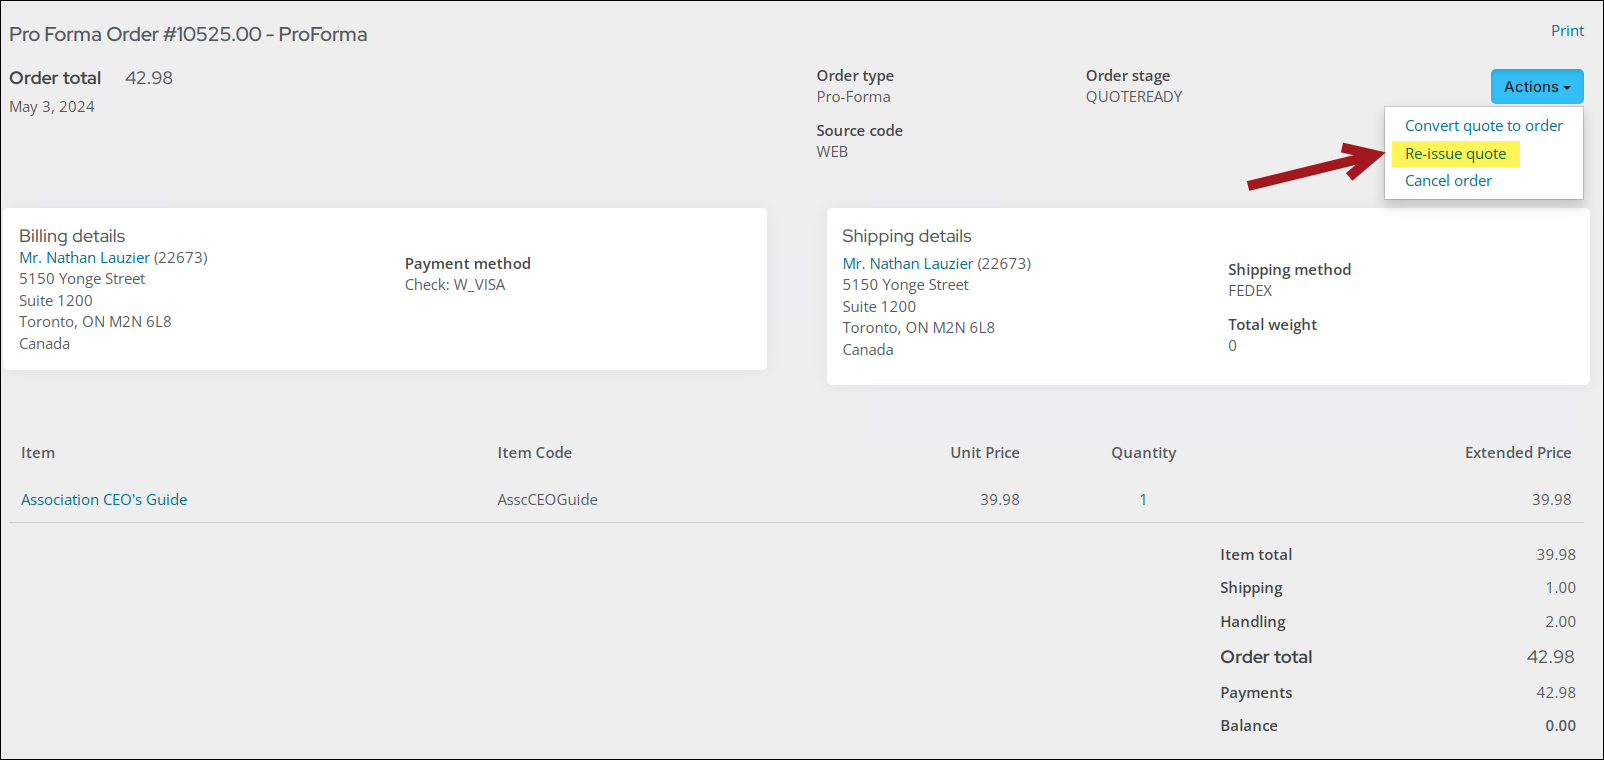Click the FEDEX shipping method value
The image size is (1604, 760).
pyautogui.click(x=1250, y=291)
